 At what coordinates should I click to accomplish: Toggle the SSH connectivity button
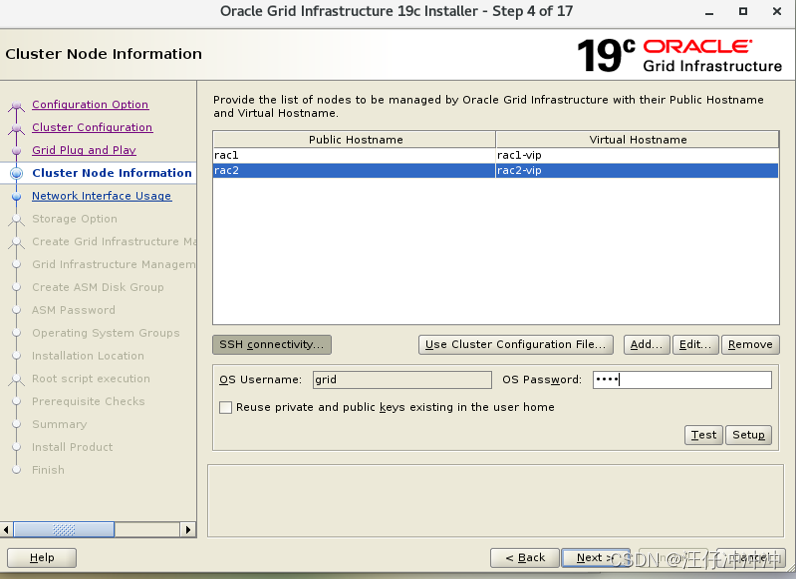[x=272, y=345]
